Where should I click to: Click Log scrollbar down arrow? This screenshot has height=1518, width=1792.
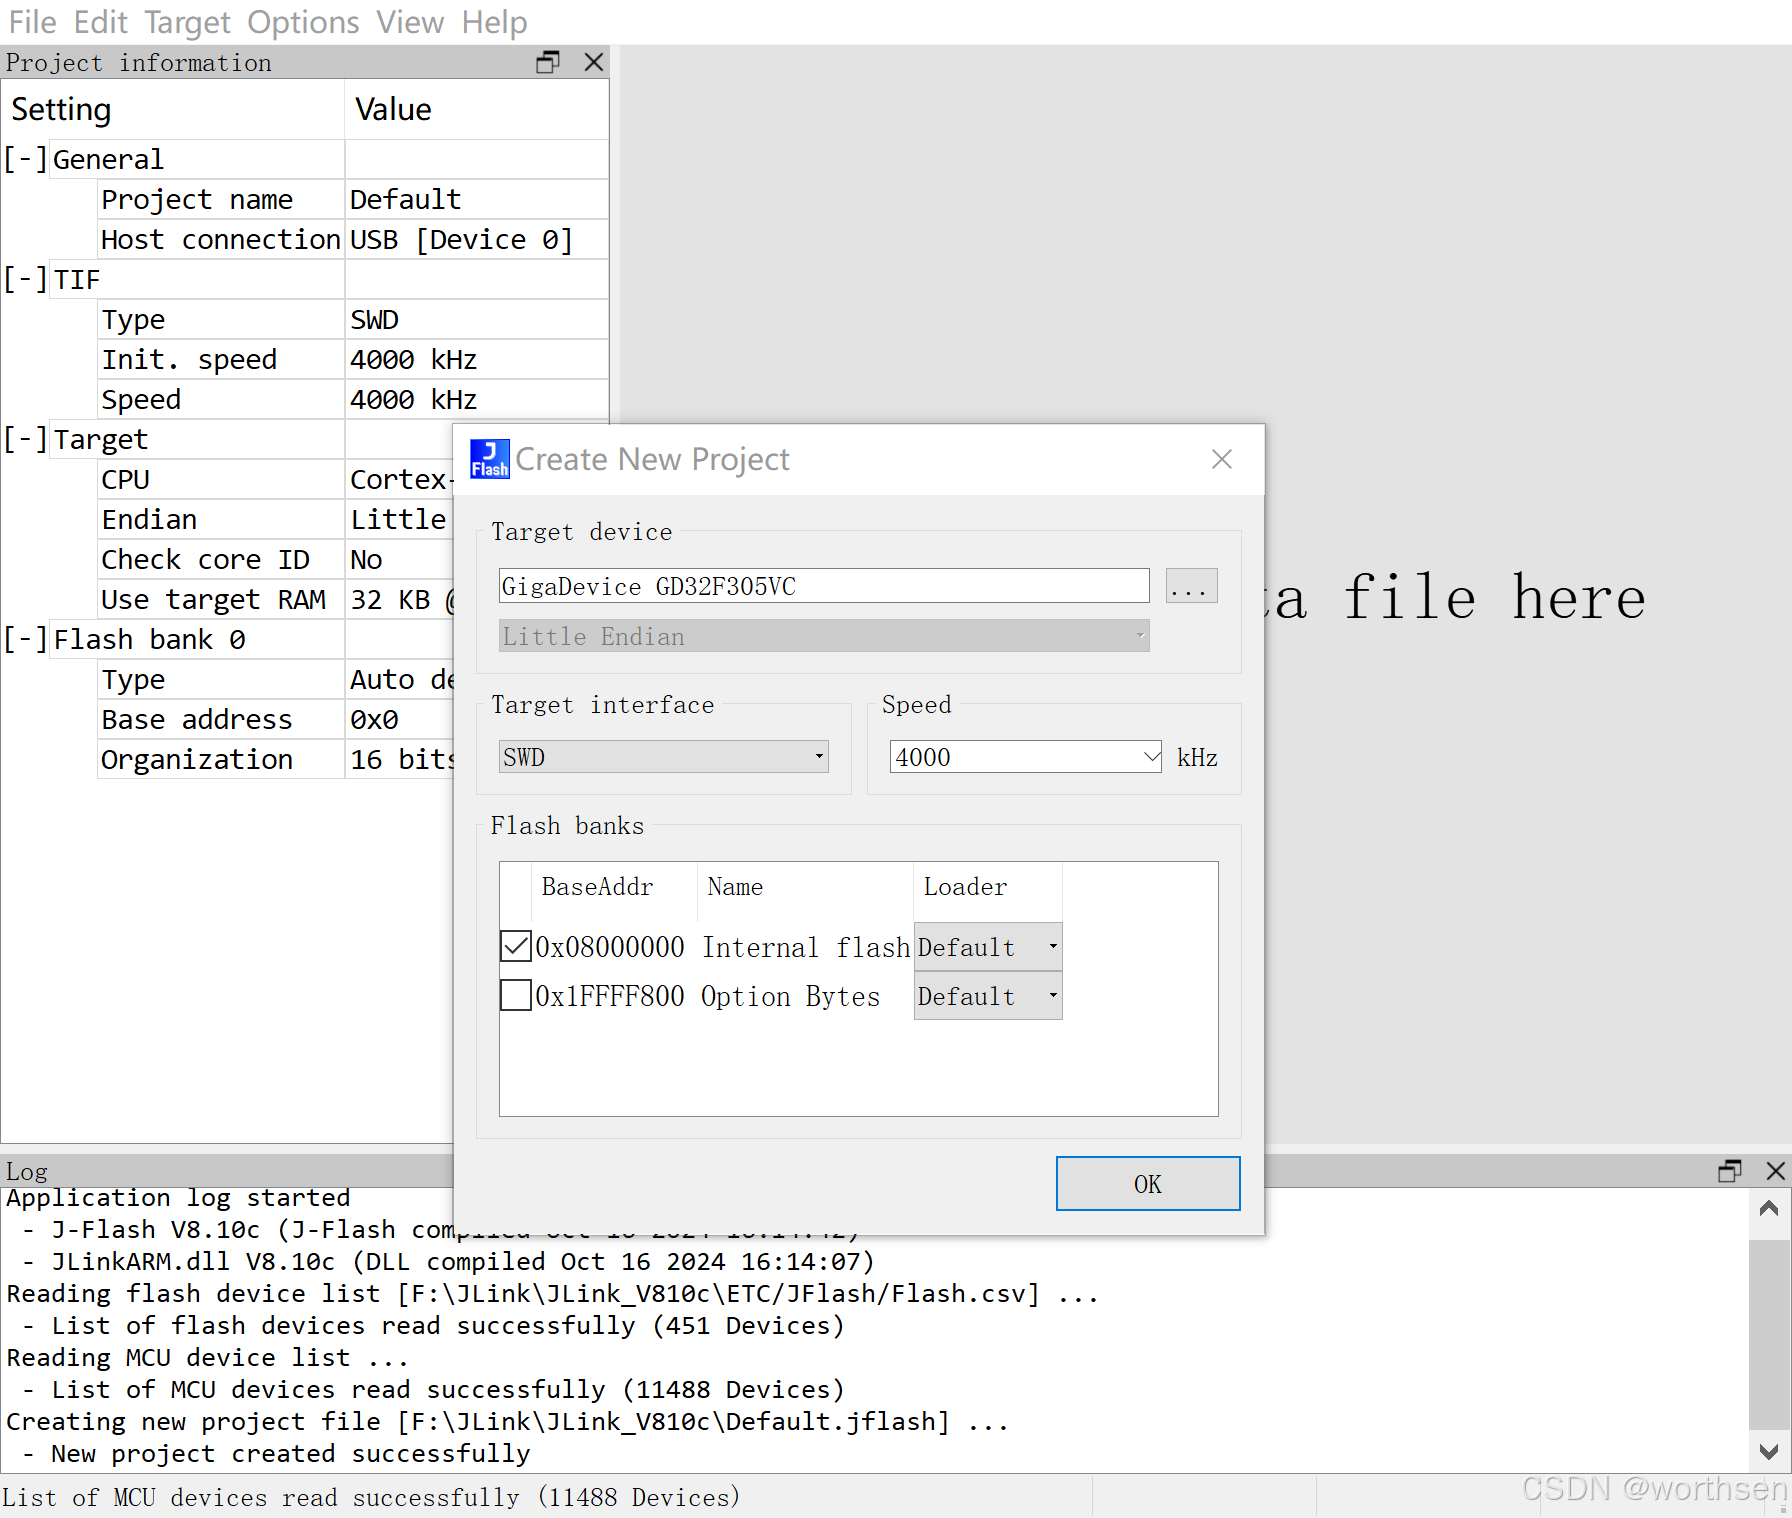[x=1769, y=1451]
